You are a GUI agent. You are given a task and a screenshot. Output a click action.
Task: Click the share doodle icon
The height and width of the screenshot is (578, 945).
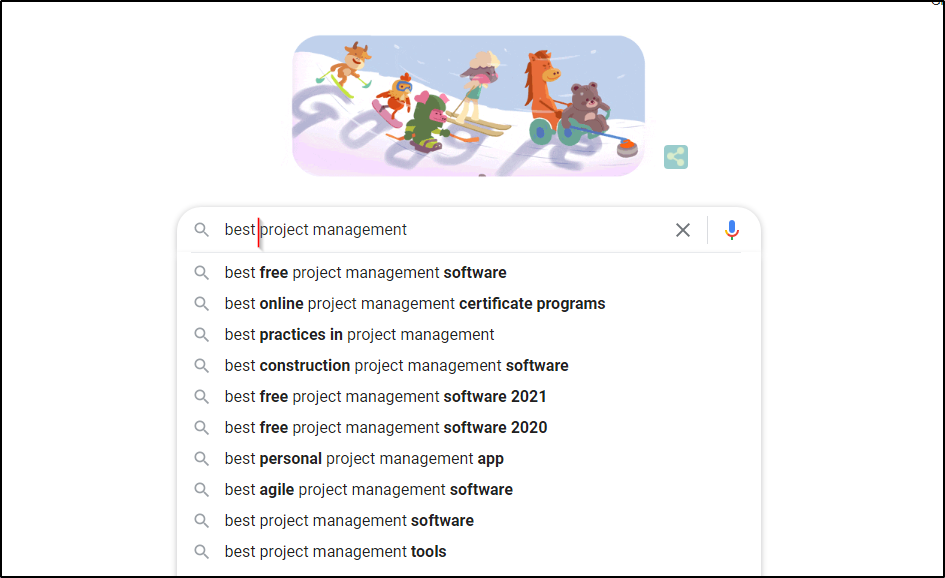point(676,157)
